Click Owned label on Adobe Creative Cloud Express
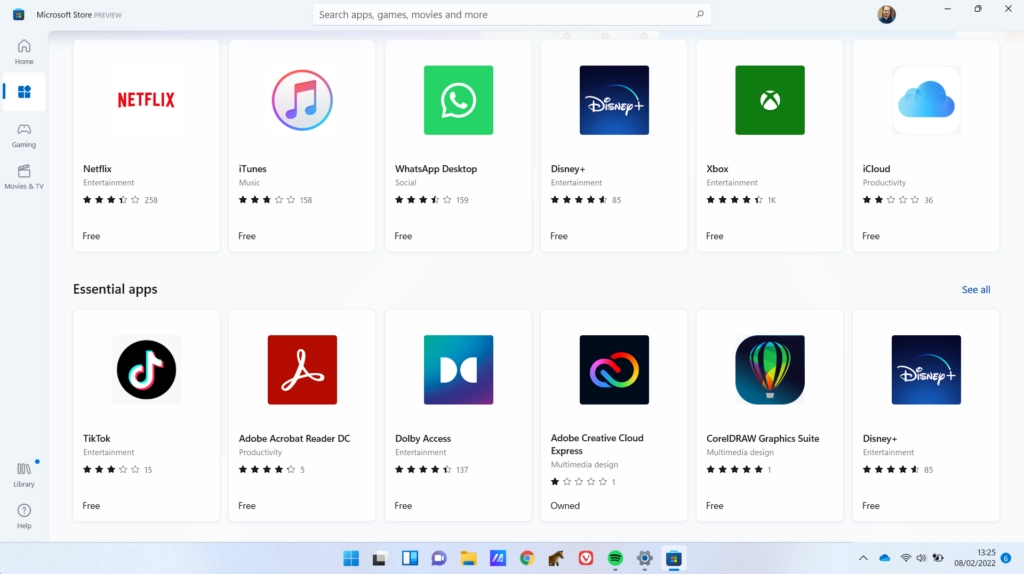Viewport: 1024px width, 574px height. click(x=565, y=505)
